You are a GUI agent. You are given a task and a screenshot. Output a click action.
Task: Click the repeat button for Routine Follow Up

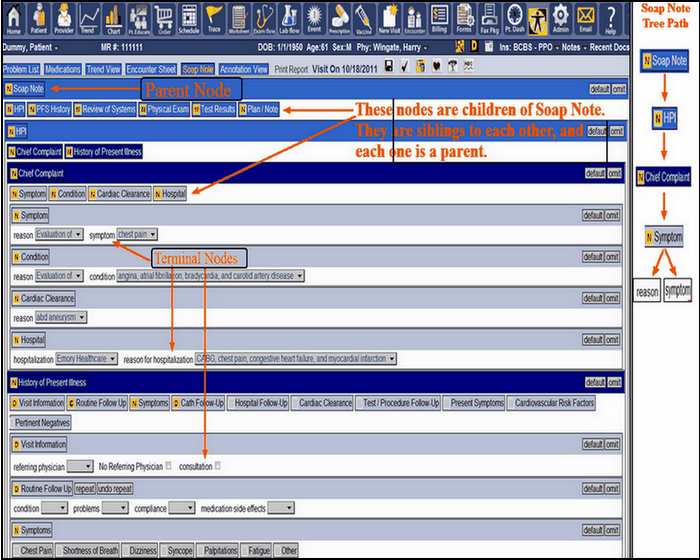[85, 489]
